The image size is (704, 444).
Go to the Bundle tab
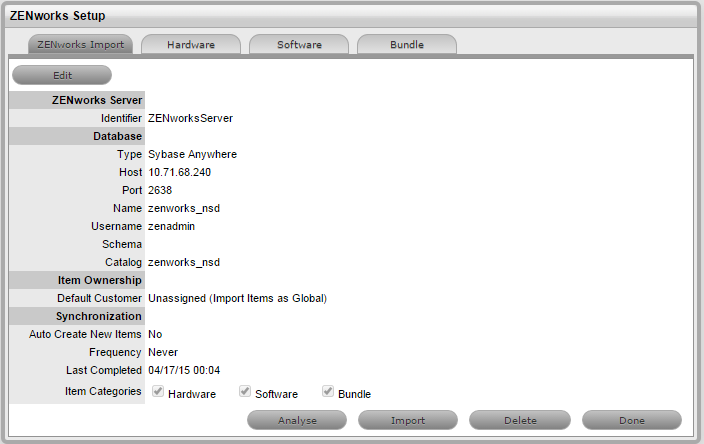point(407,45)
